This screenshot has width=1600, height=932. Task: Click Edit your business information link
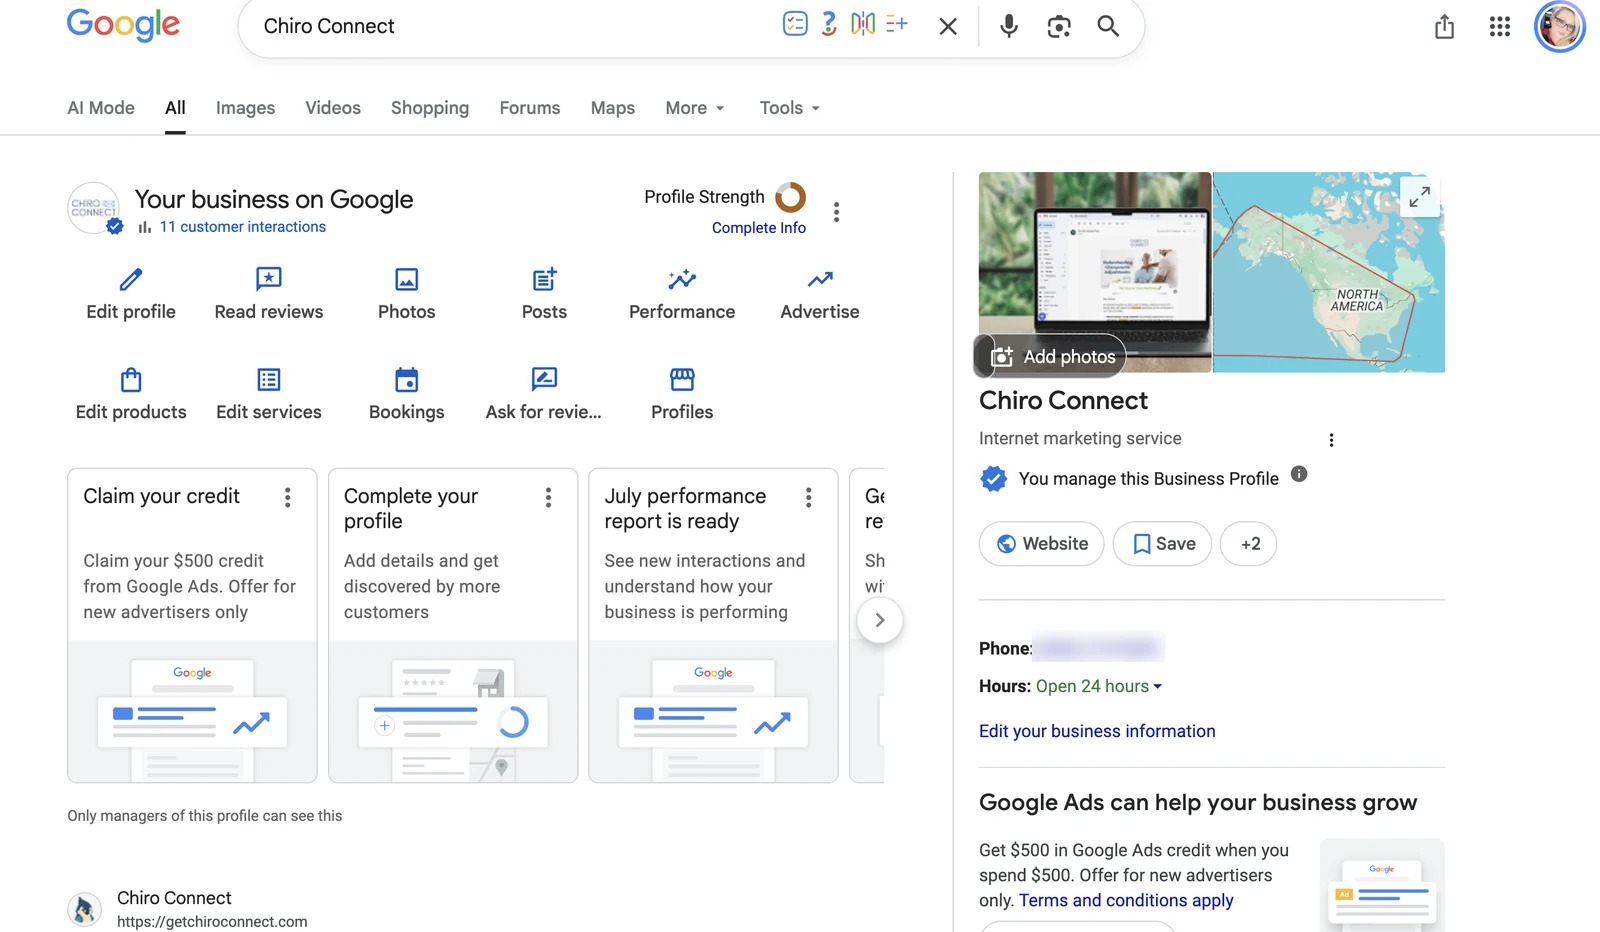click(x=1097, y=731)
